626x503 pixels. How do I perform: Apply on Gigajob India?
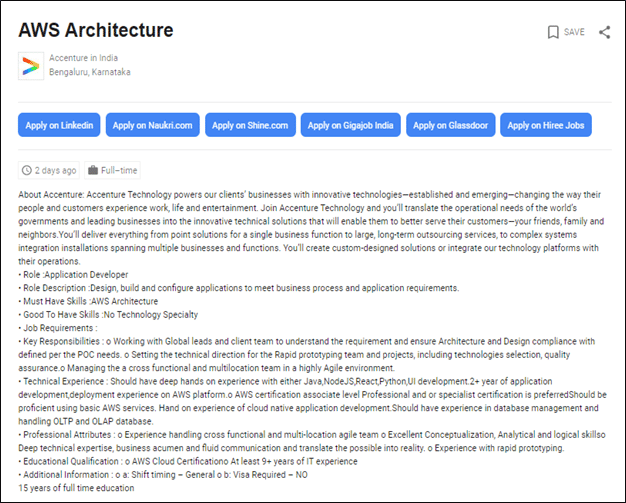coord(351,125)
